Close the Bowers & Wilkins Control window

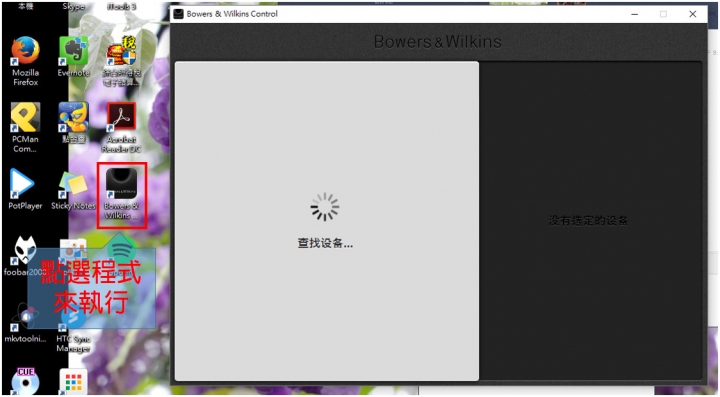693,14
